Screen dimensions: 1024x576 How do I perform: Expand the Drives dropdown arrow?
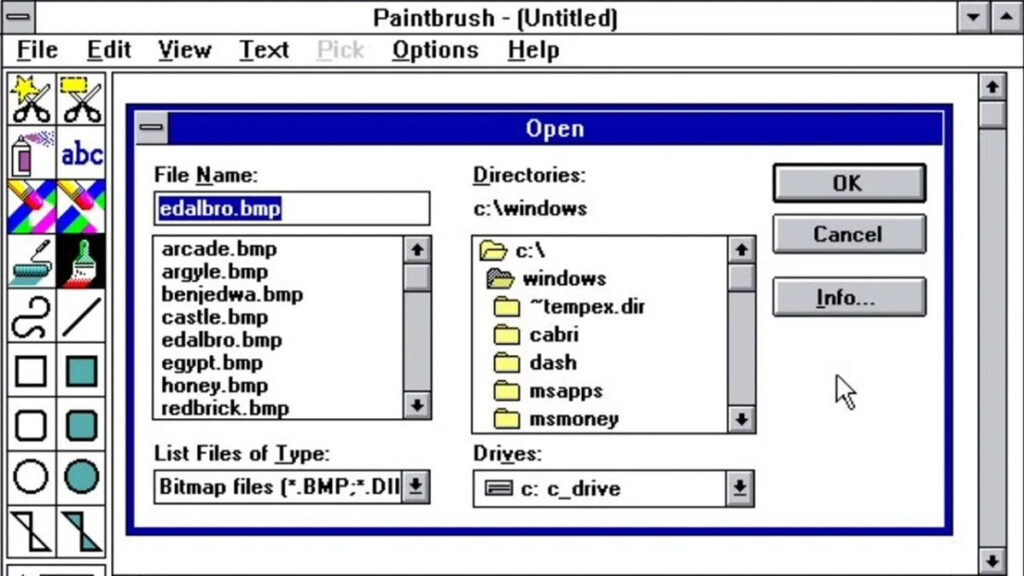coord(739,488)
